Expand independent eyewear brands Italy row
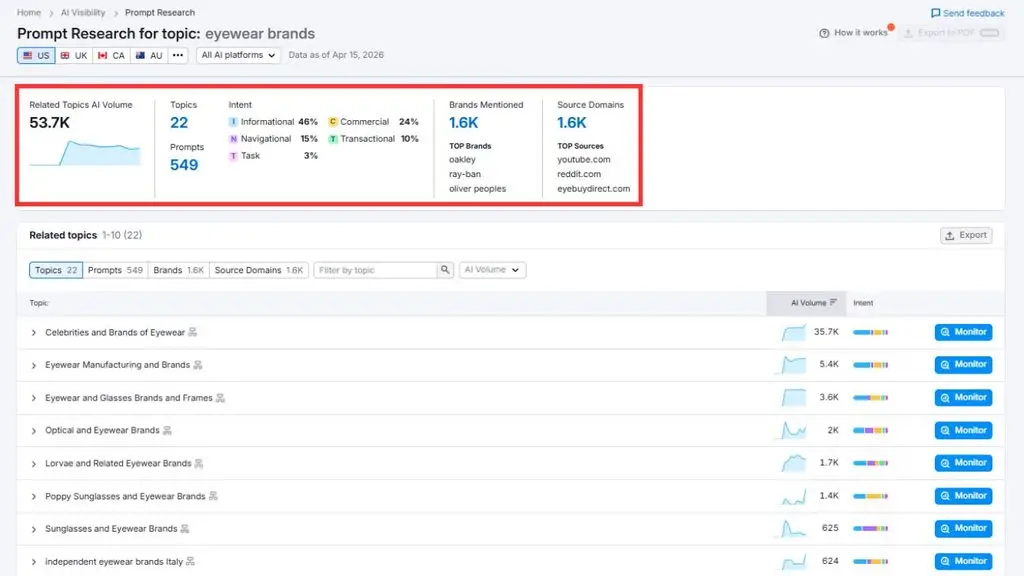 pos(33,562)
